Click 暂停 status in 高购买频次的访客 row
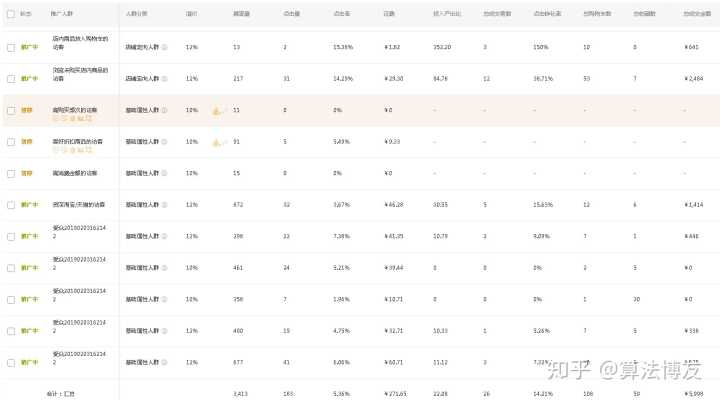 click(27, 110)
